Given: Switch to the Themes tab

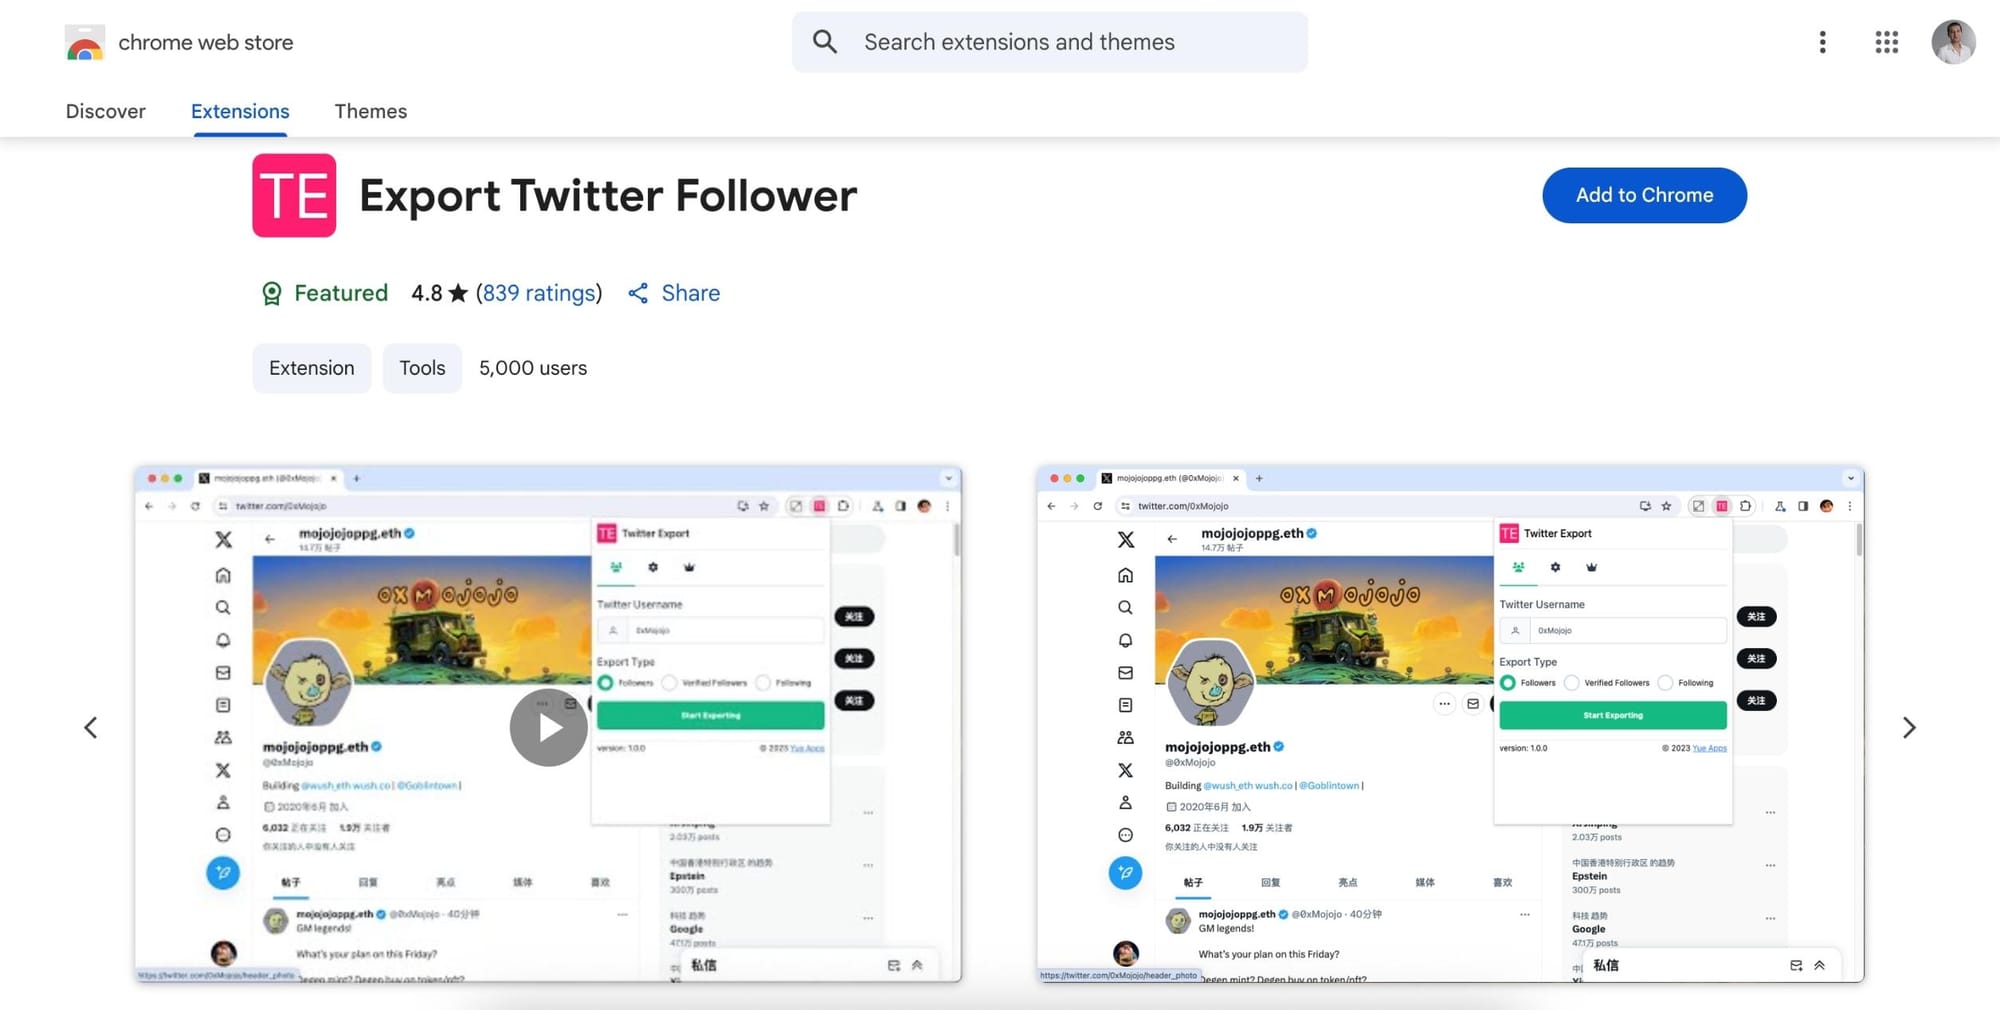Looking at the screenshot, I should click(371, 111).
